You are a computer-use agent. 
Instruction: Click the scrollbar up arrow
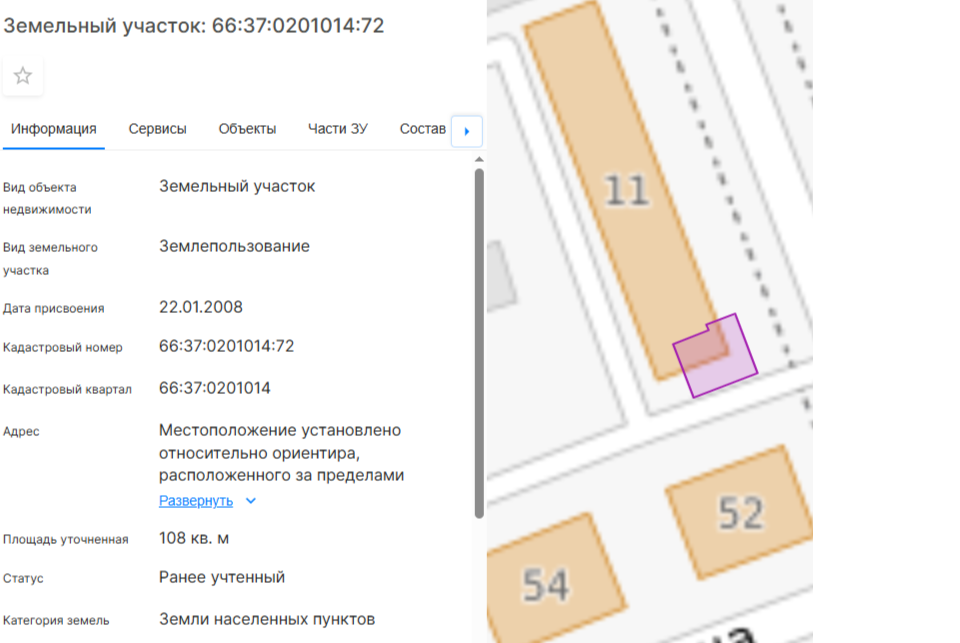[x=479, y=159]
